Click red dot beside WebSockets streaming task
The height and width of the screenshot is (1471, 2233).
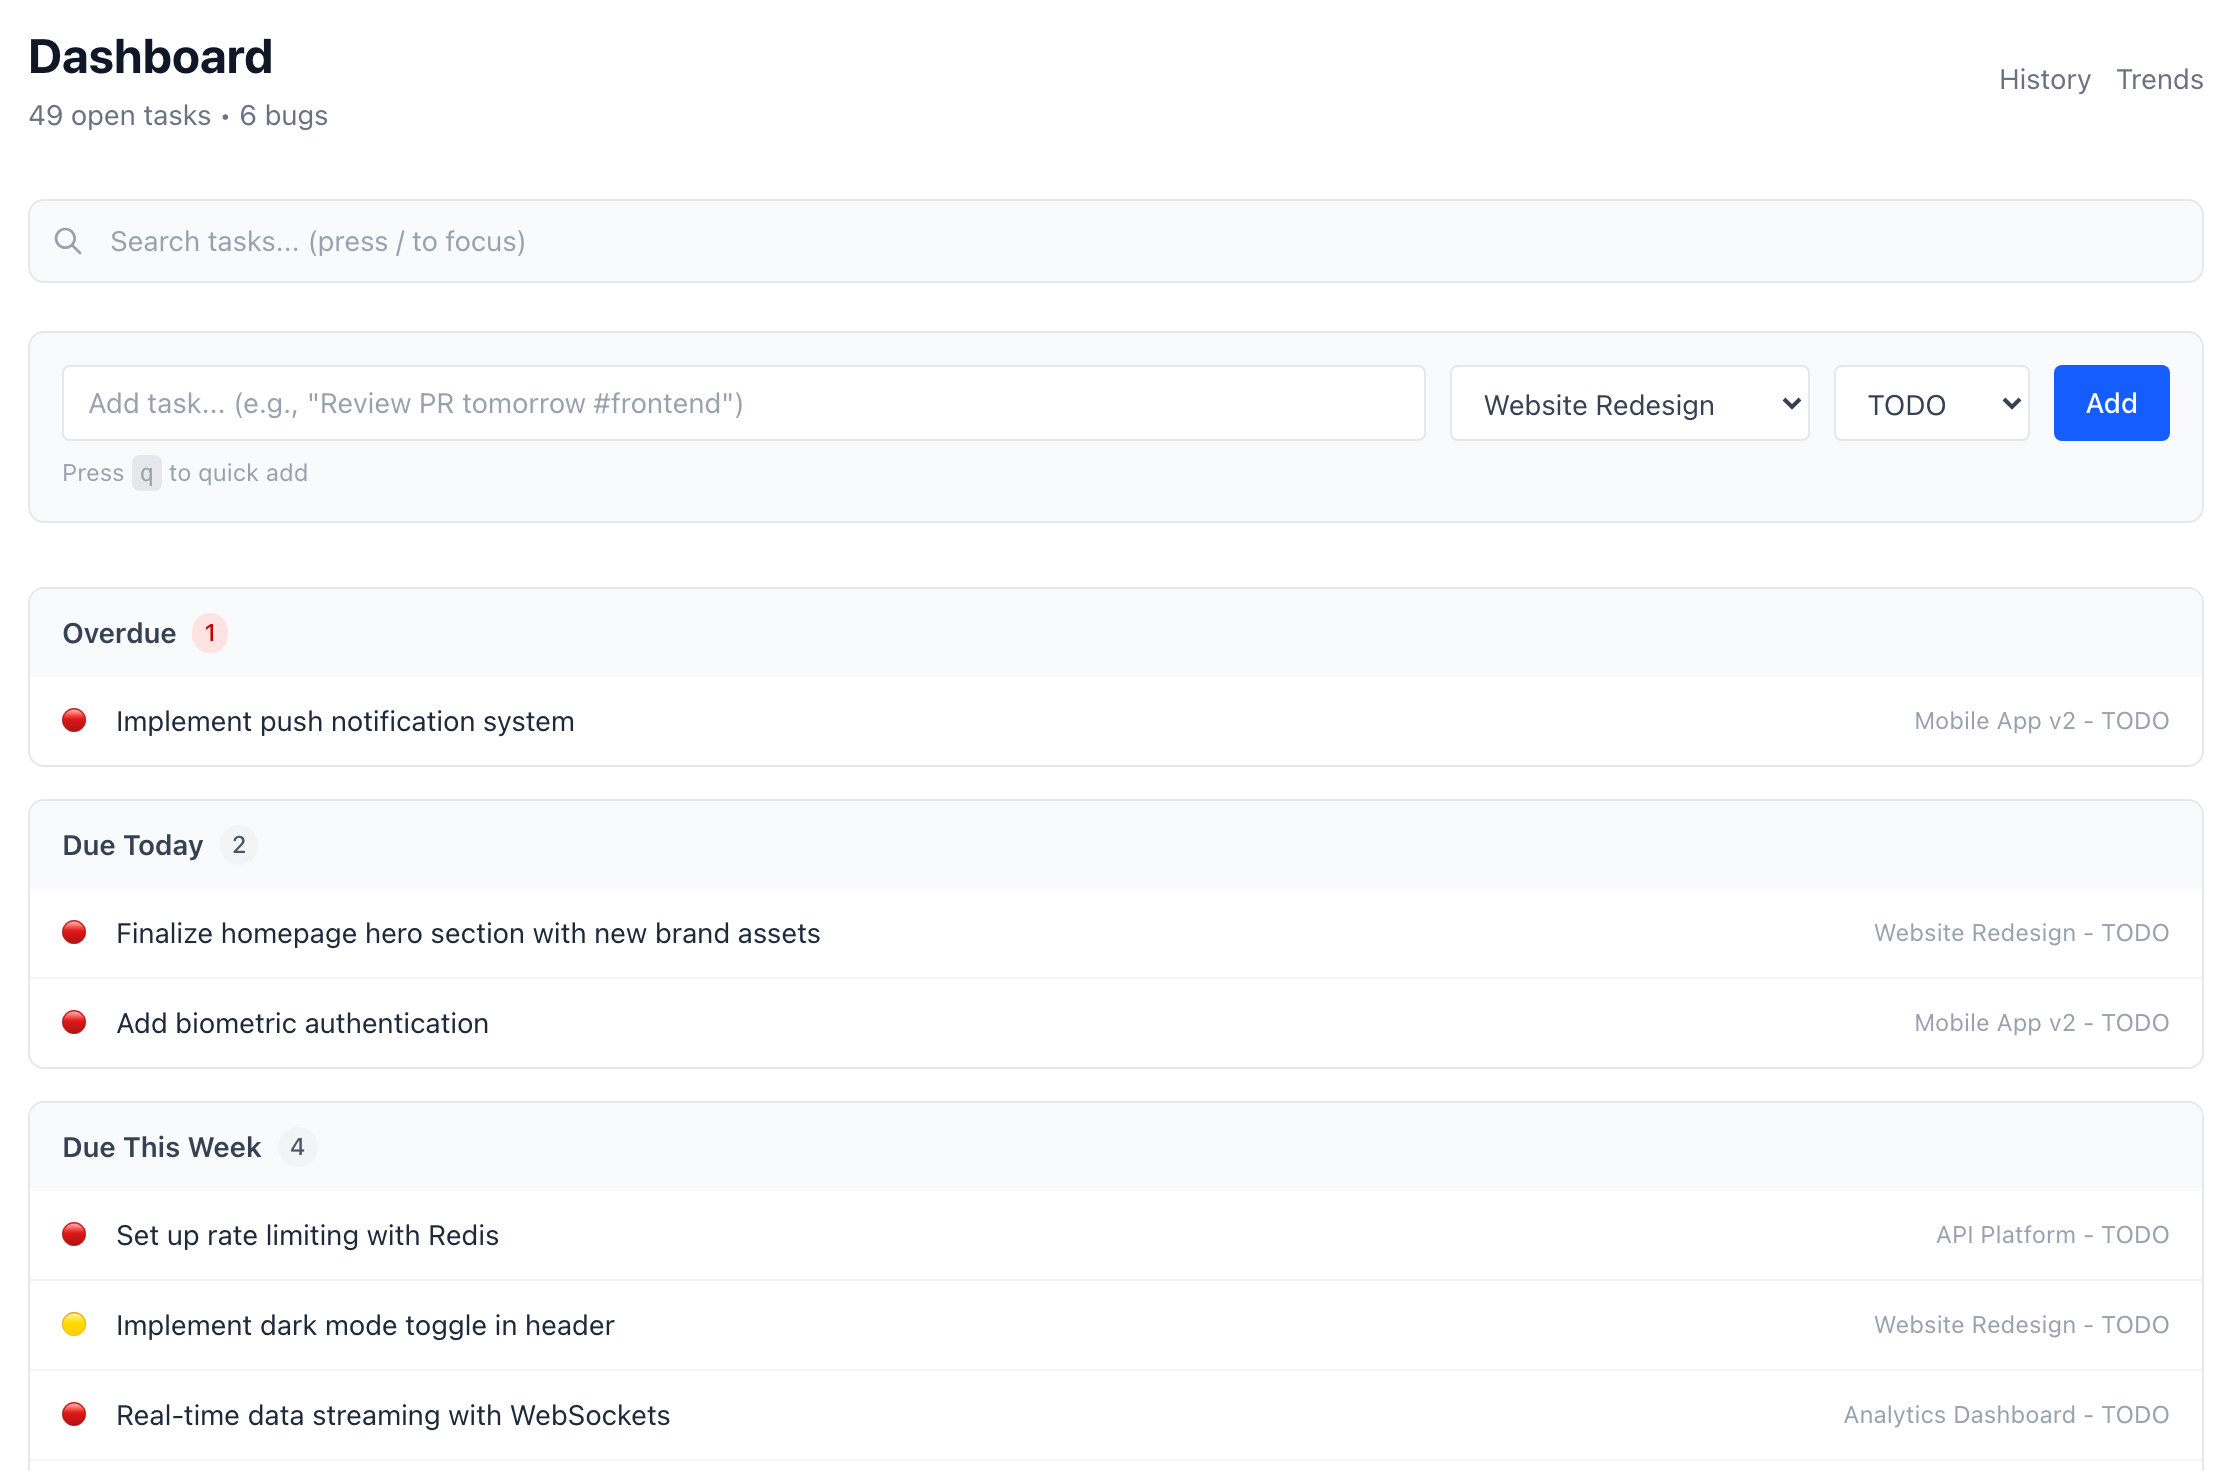pos(74,1414)
